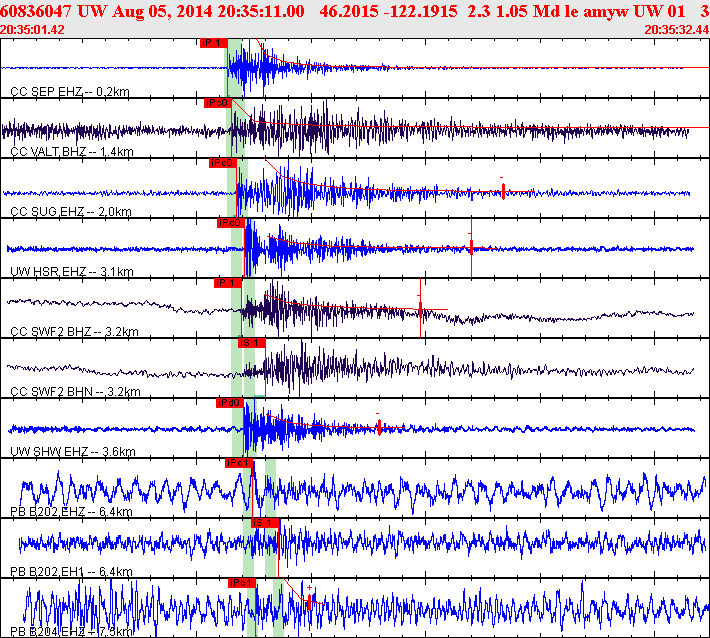The height and width of the screenshot is (638, 710).
Task: Click the coda end marker on HSR trace
Action: [471, 247]
